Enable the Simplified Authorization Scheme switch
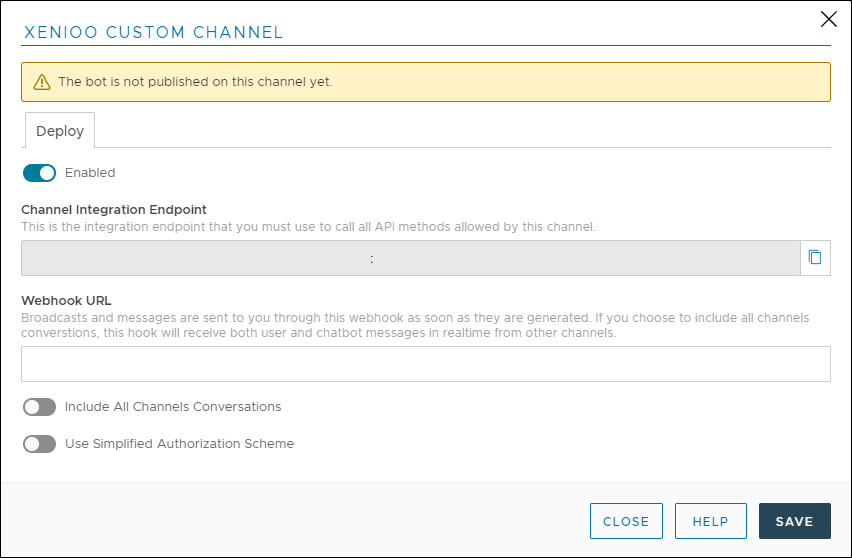852x558 pixels. coord(40,444)
